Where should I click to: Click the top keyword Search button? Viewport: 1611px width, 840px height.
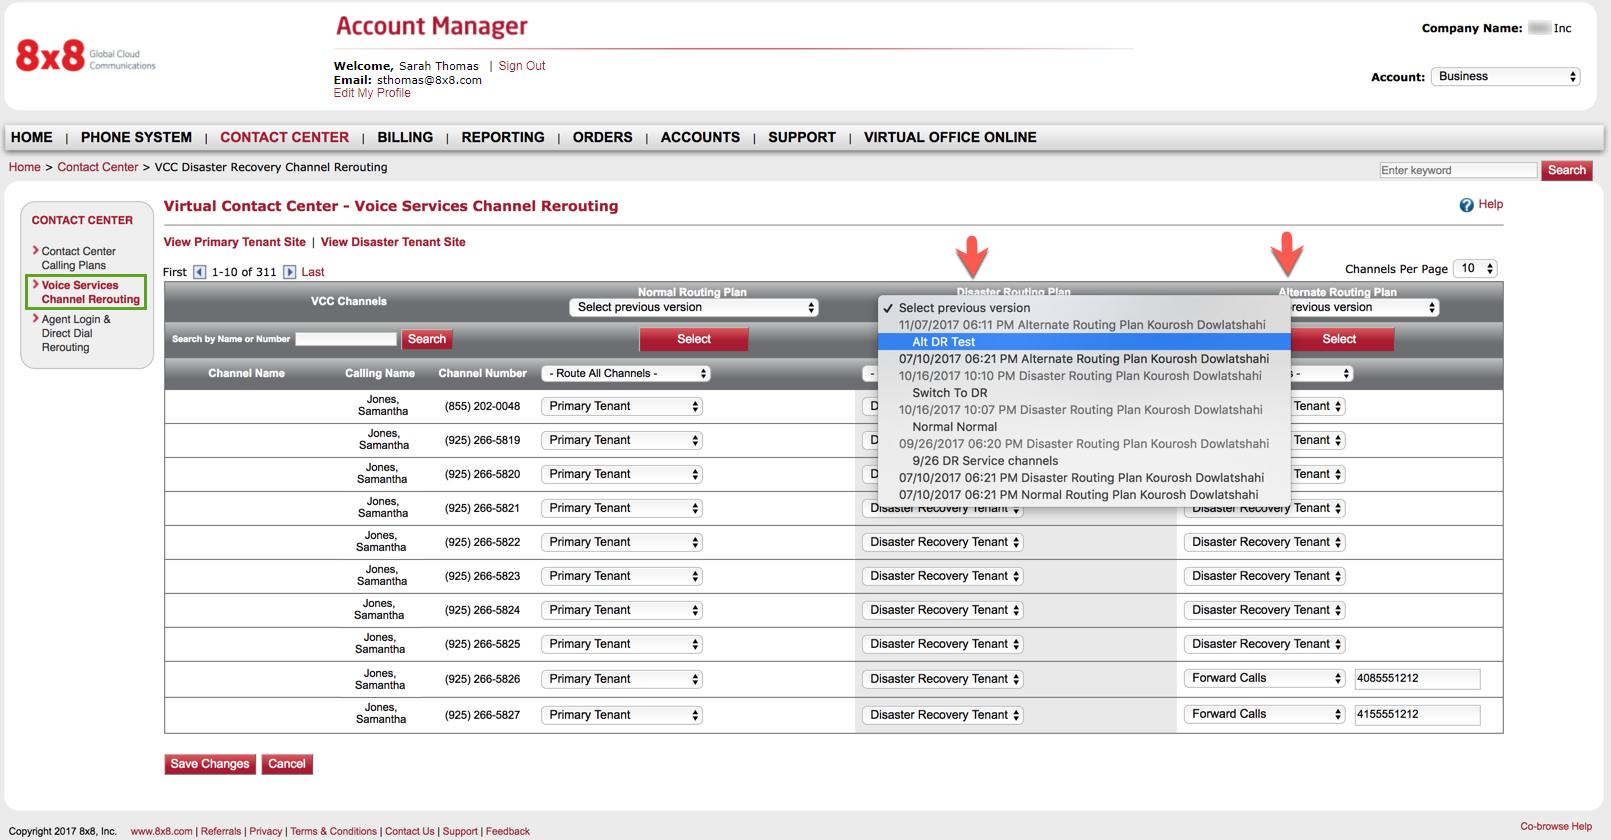click(x=1567, y=170)
